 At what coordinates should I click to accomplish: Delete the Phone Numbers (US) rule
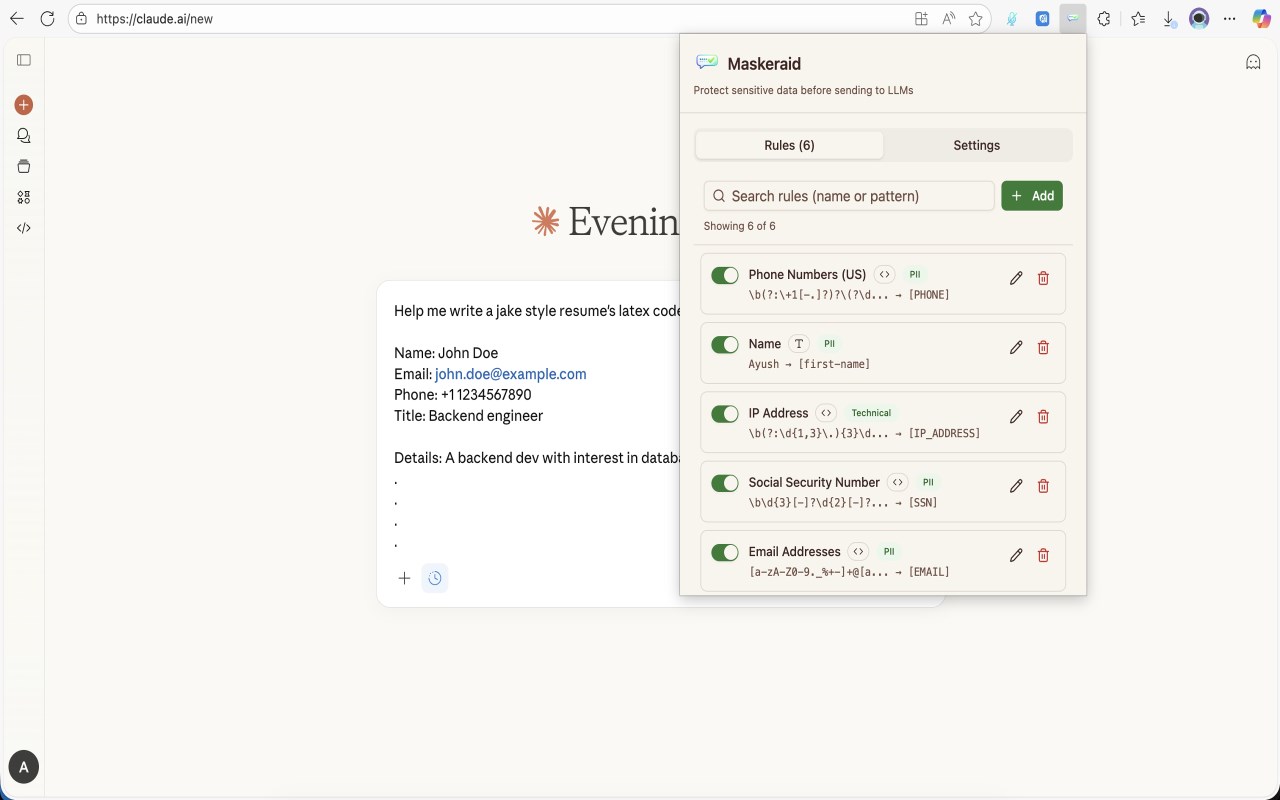[x=1043, y=278]
